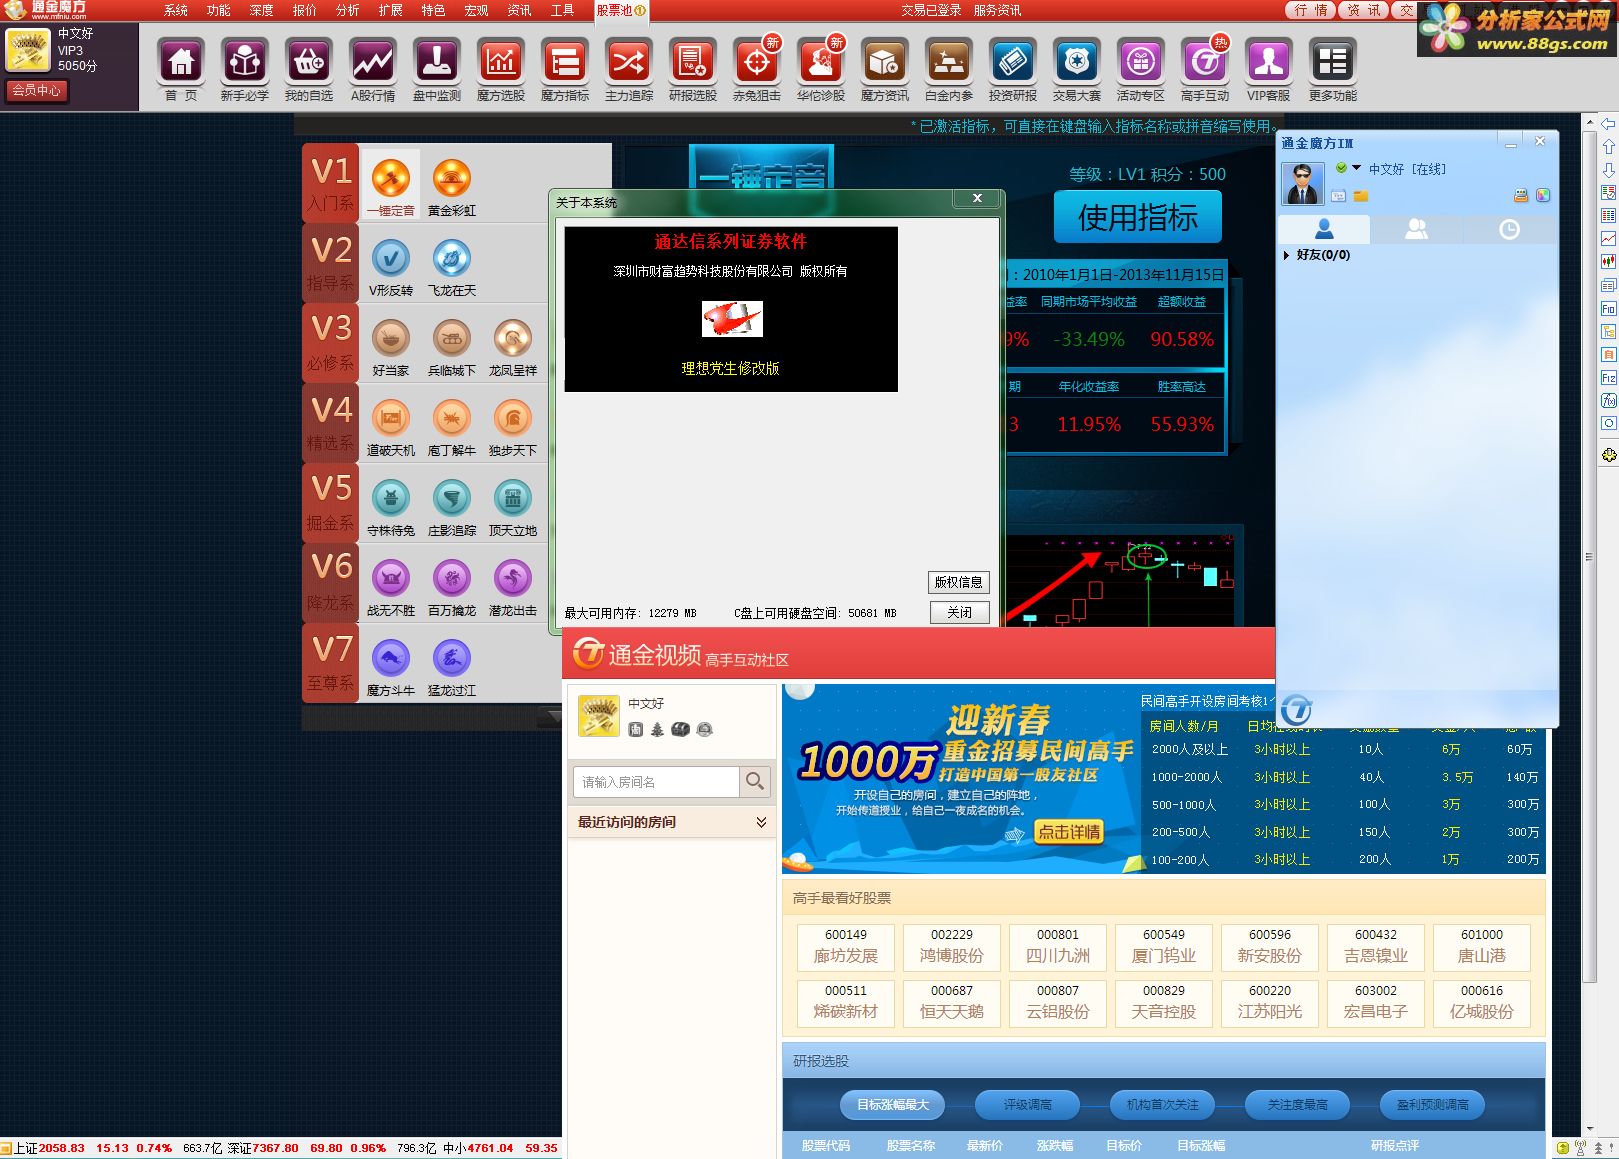The image size is (1619, 1159).
Task: Open the 报价 menu
Action: pyautogui.click(x=304, y=10)
